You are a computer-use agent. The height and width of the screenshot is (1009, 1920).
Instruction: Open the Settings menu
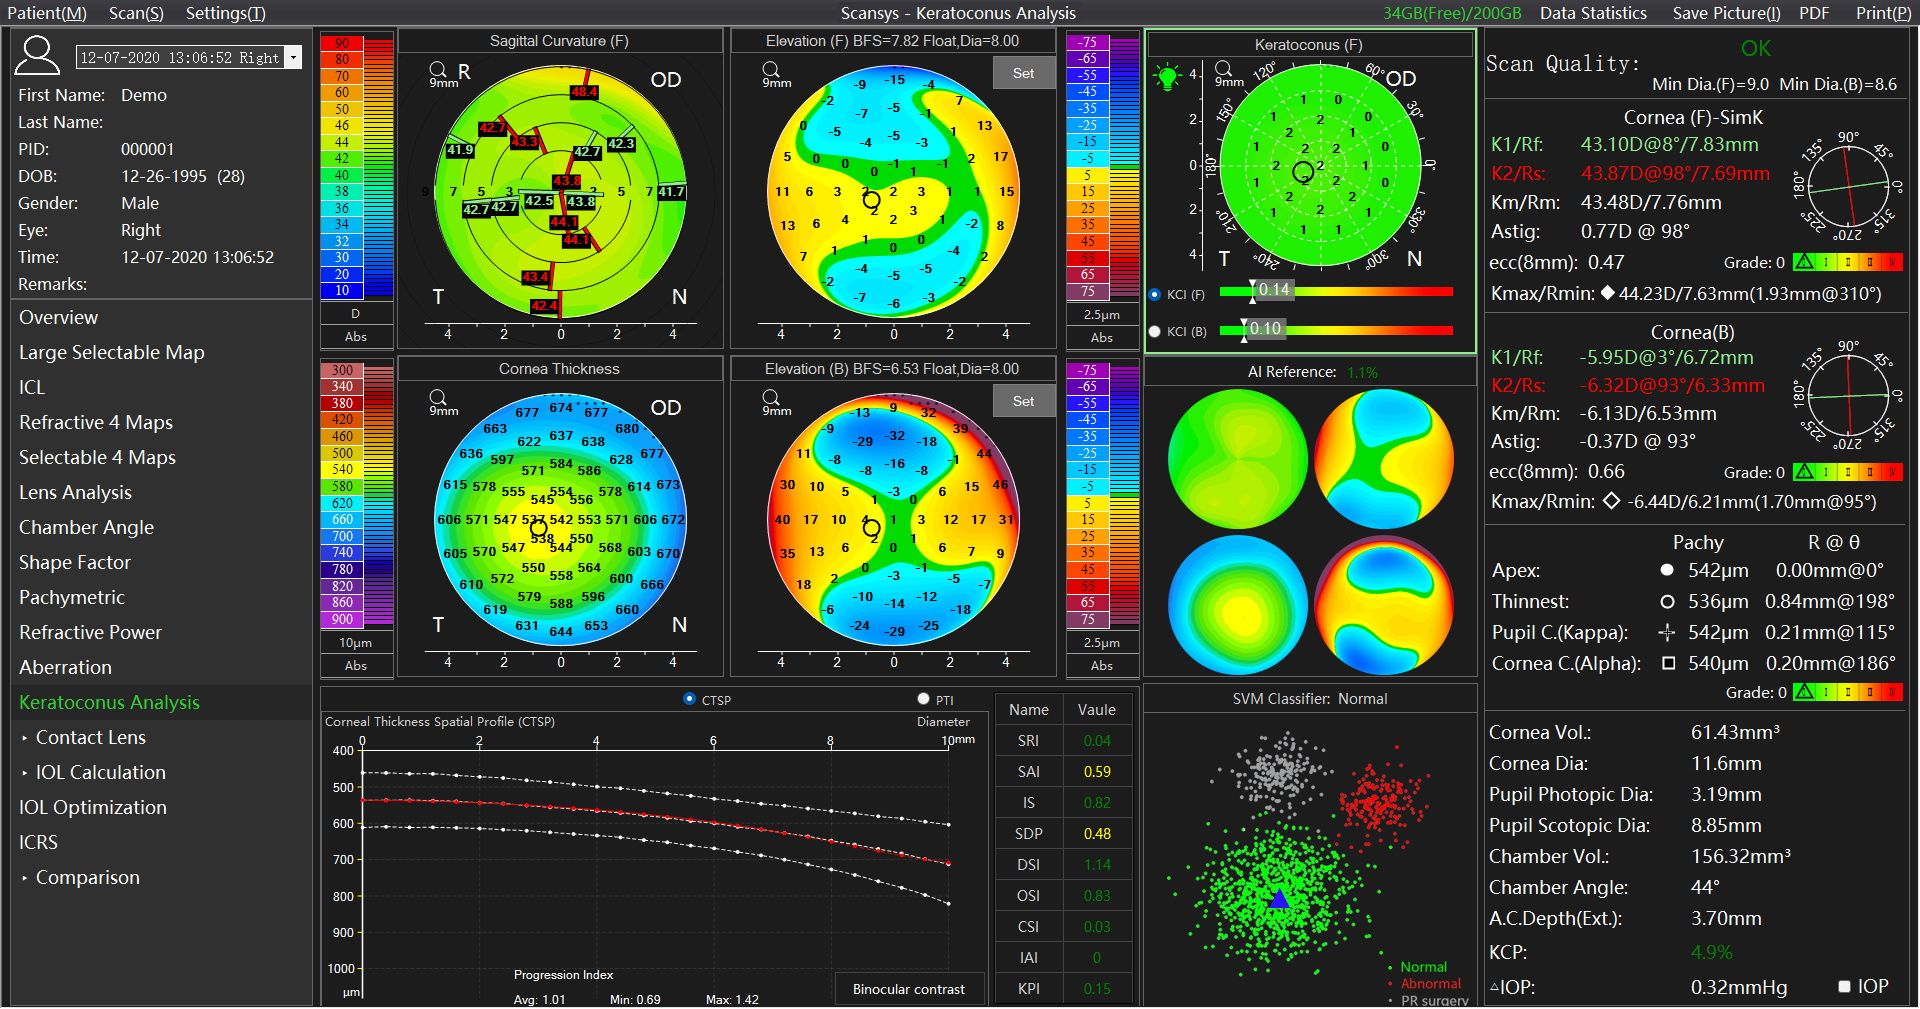click(x=225, y=13)
